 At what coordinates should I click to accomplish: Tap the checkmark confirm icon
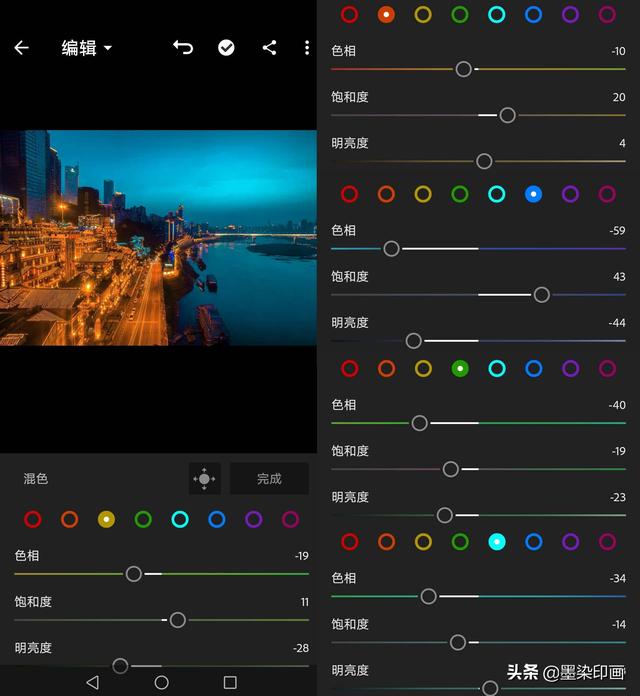(226, 47)
